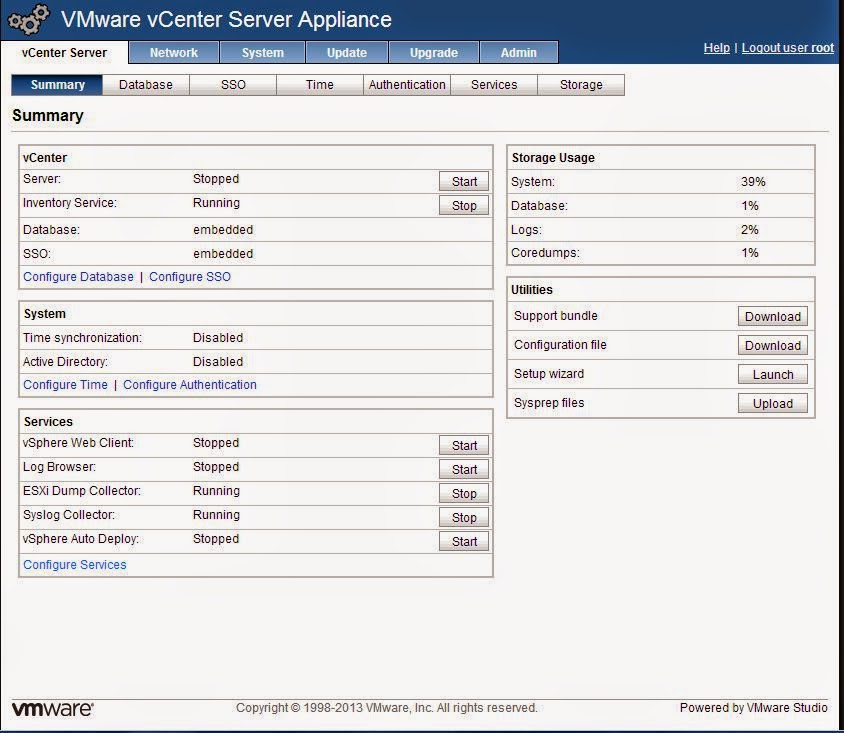
Task: View the Storage sub-tab
Action: [581, 85]
